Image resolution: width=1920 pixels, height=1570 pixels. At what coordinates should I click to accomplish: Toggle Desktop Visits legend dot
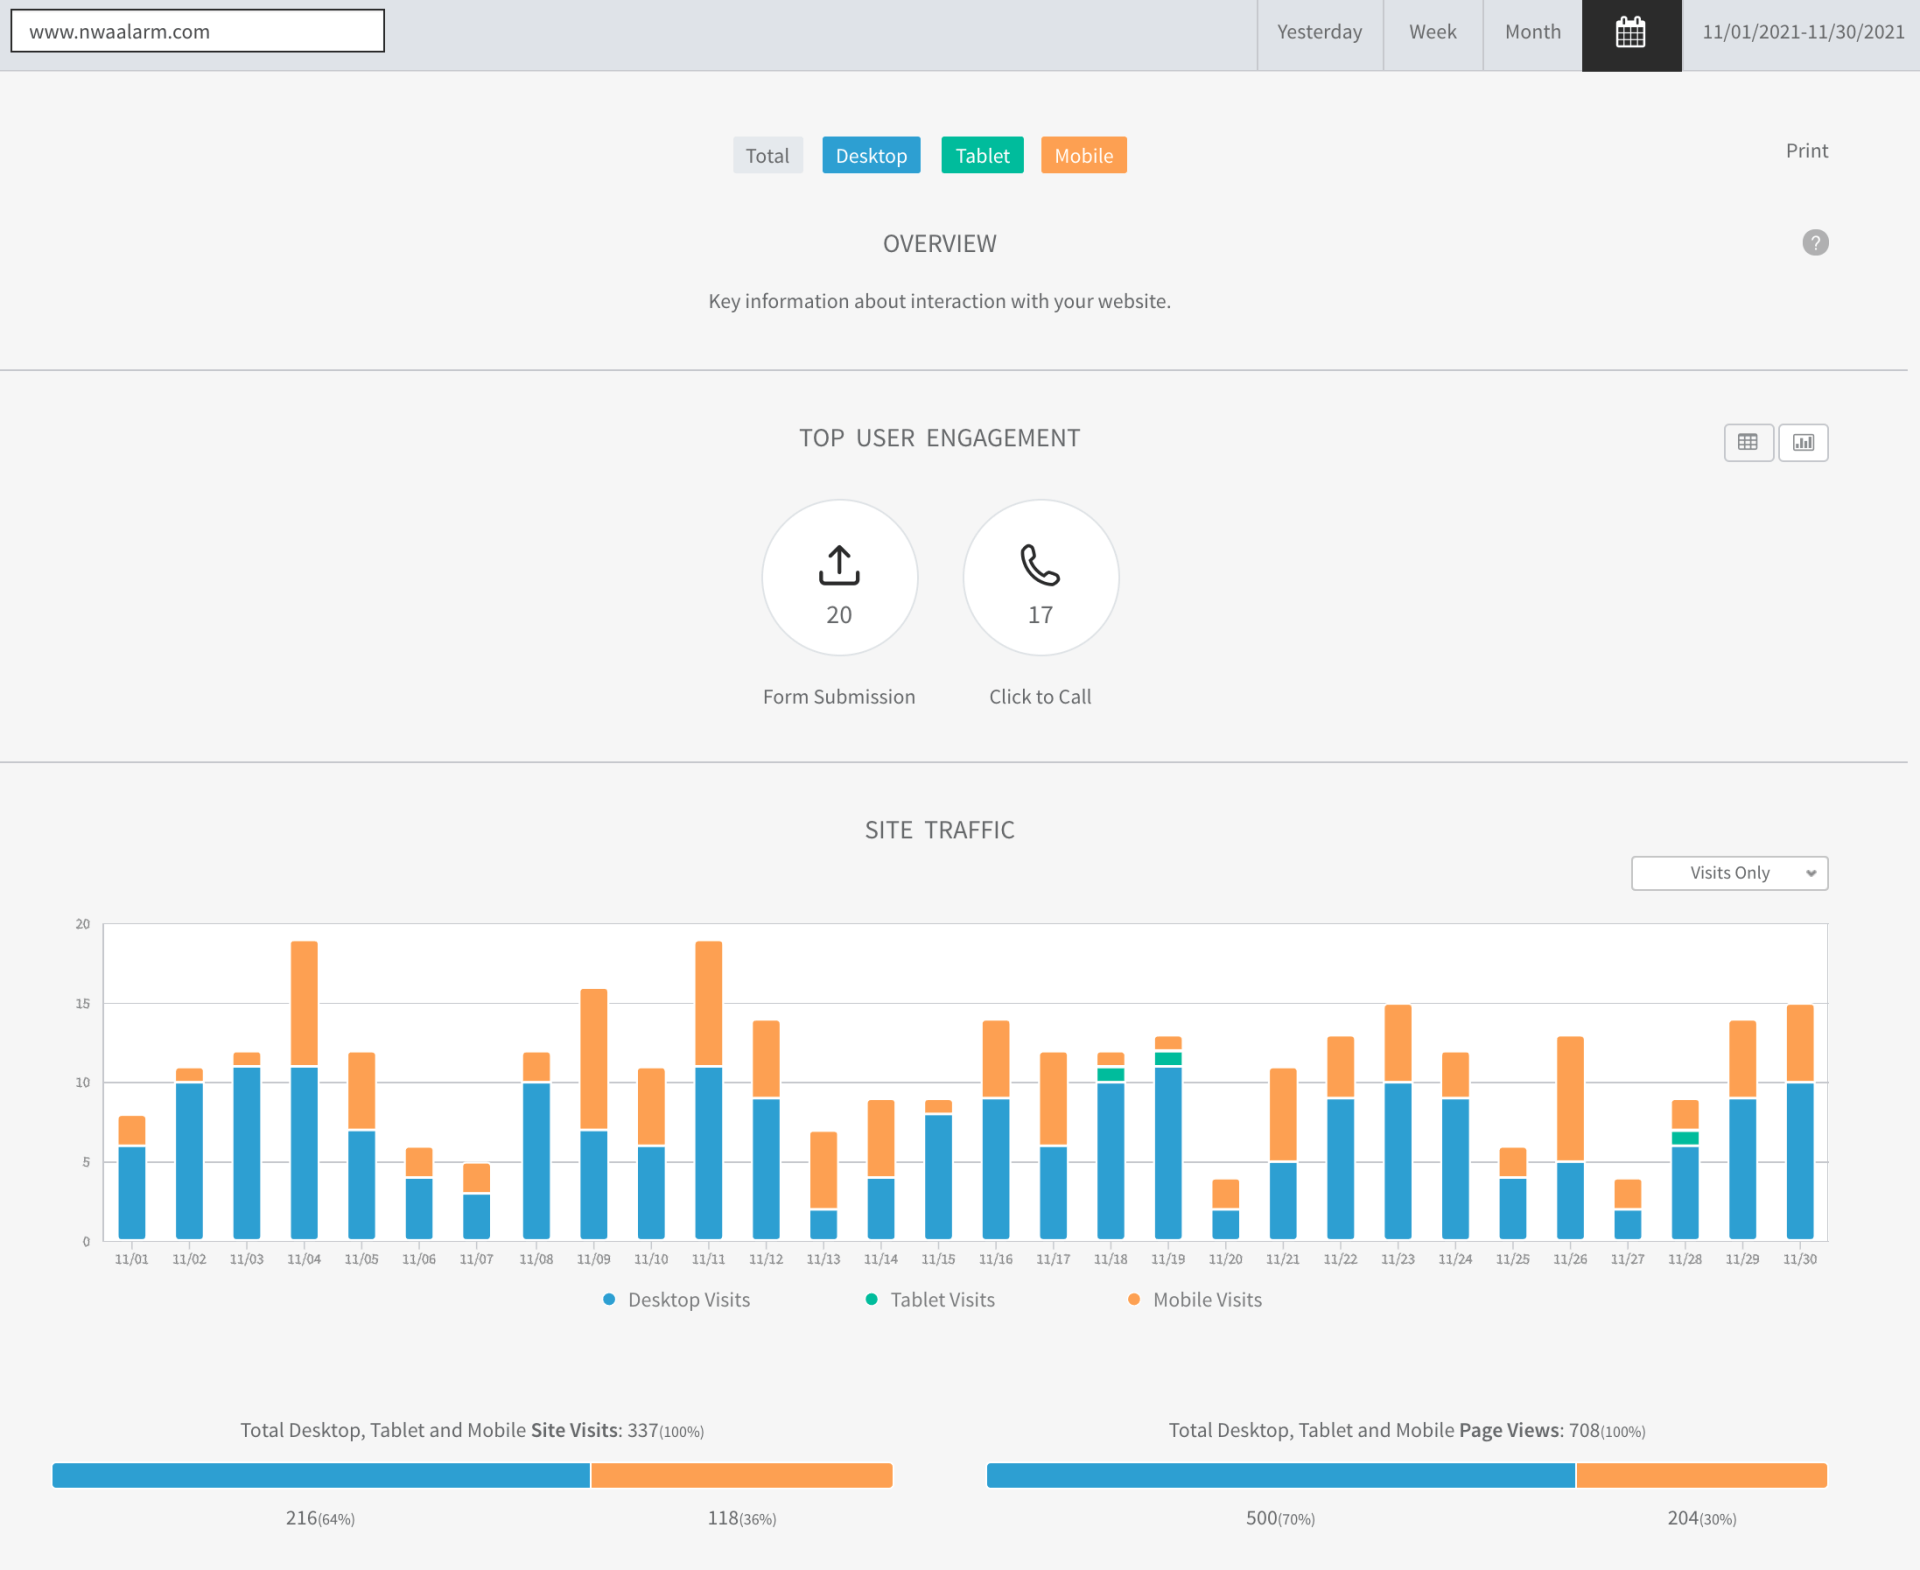pos(609,1299)
